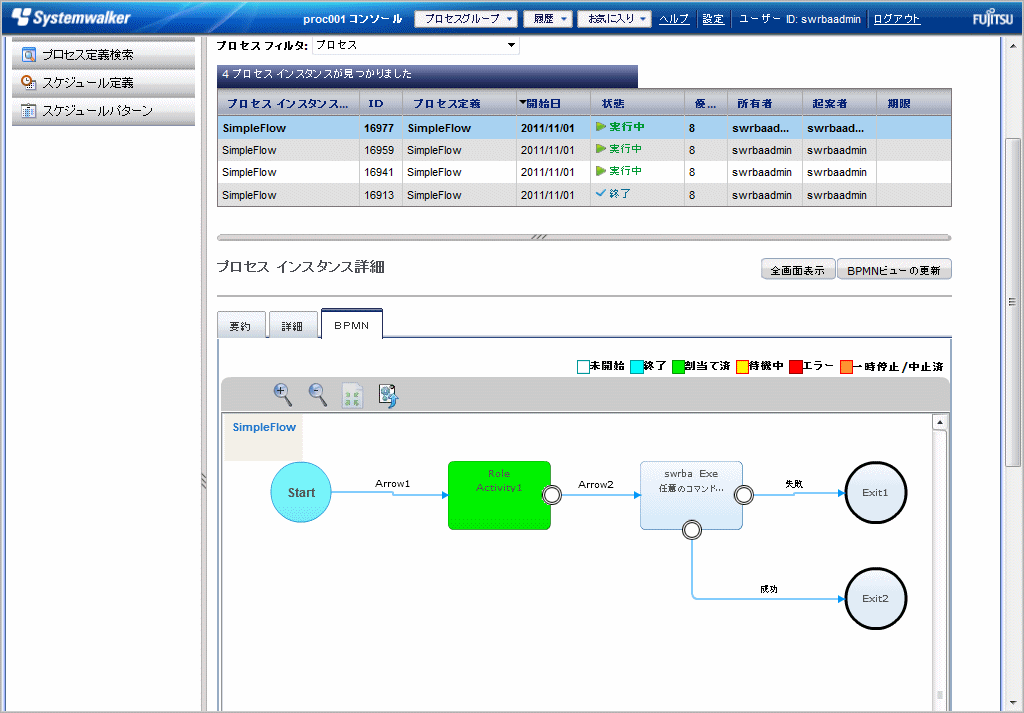Click the FUJITSU logo

coord(993,18)
